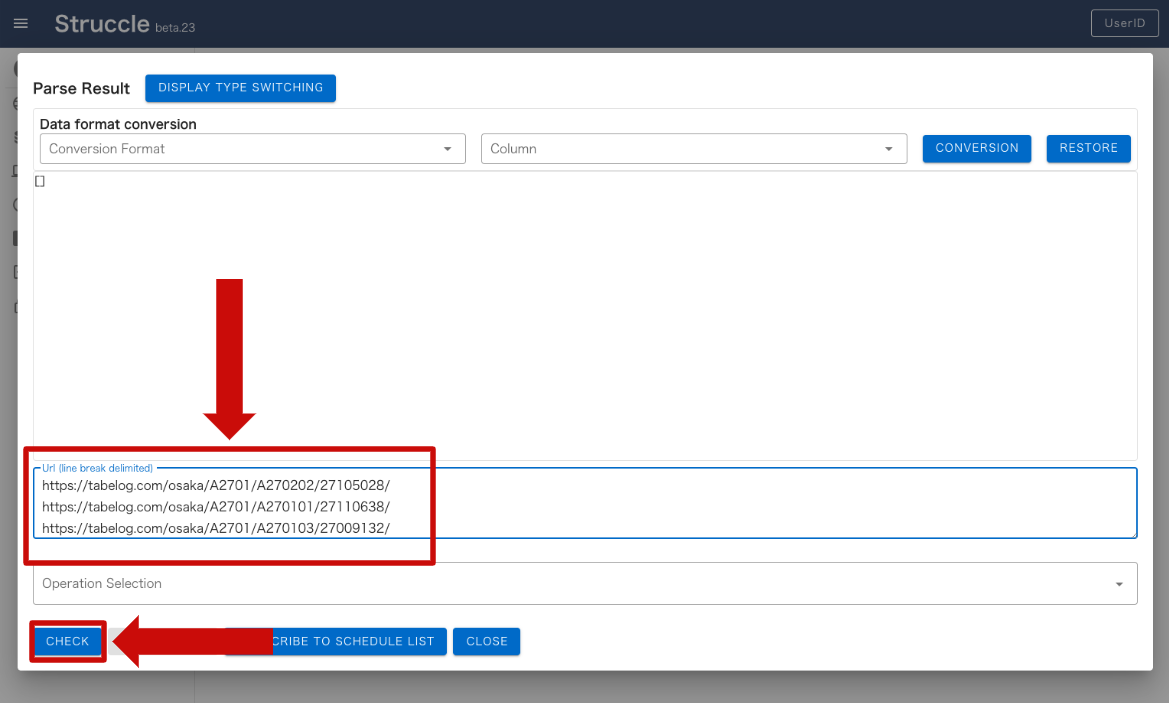Click the URL ending in 27110638
This screenshot has height=703, width=1169.
click(215, 506)
